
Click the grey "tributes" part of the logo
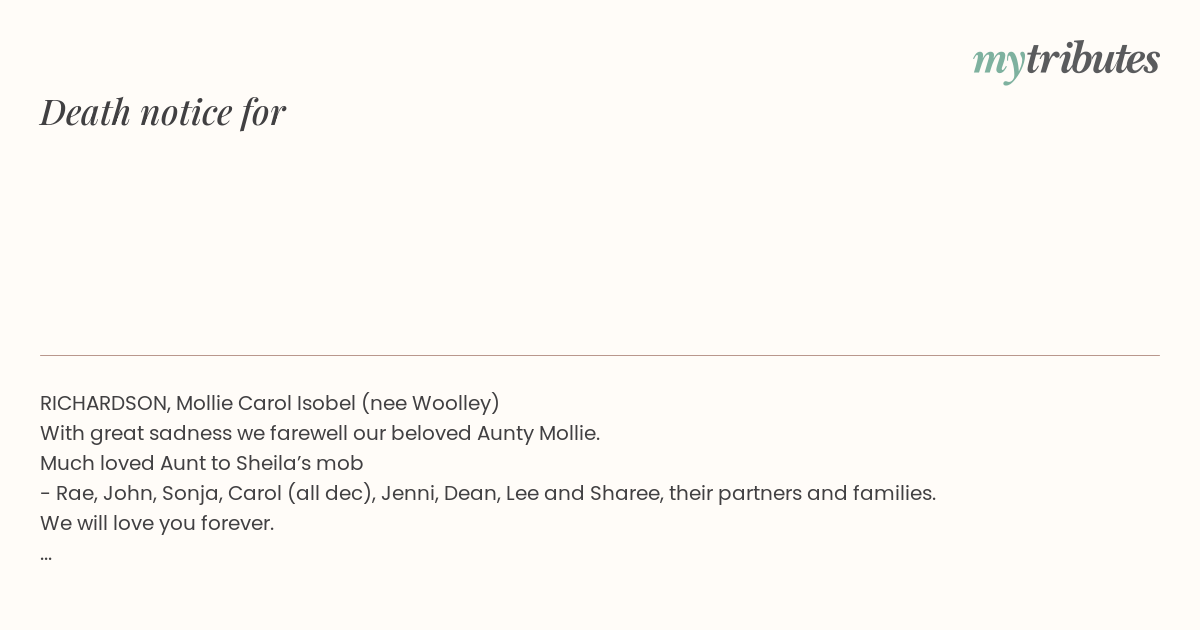[x=1092, y=58]
